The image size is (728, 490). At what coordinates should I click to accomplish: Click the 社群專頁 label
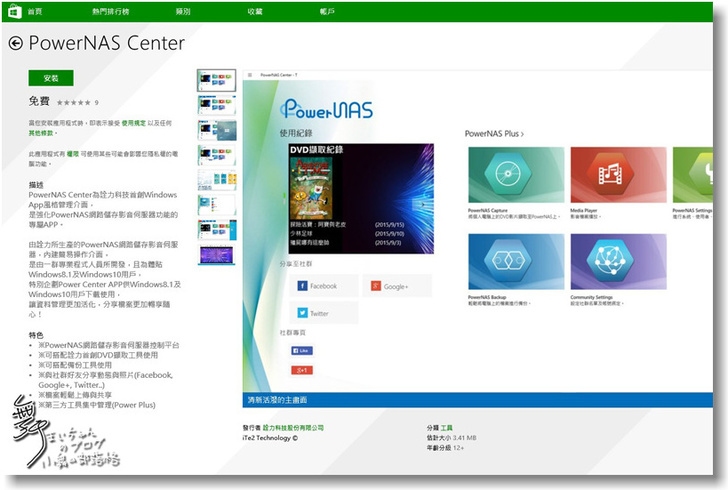(292, 333)
